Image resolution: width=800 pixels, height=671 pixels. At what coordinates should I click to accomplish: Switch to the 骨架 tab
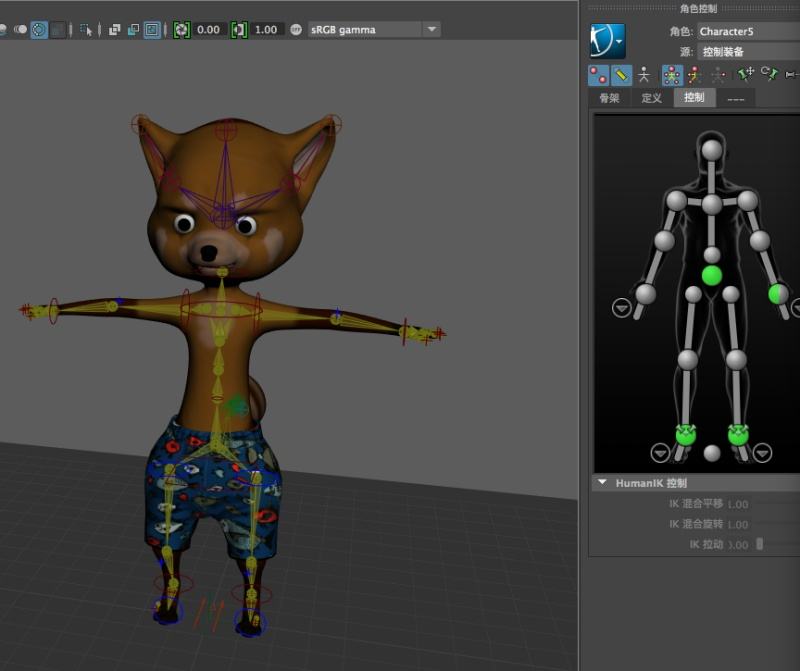tap(609, 98)
